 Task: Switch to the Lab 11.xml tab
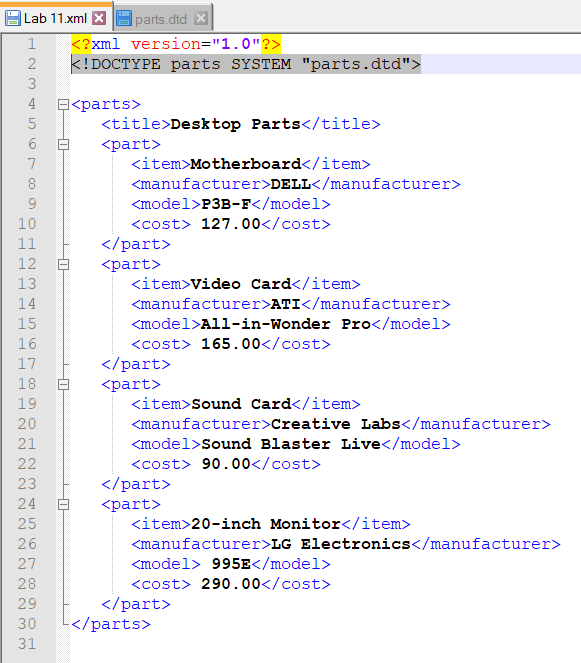[x=56, y=19]
